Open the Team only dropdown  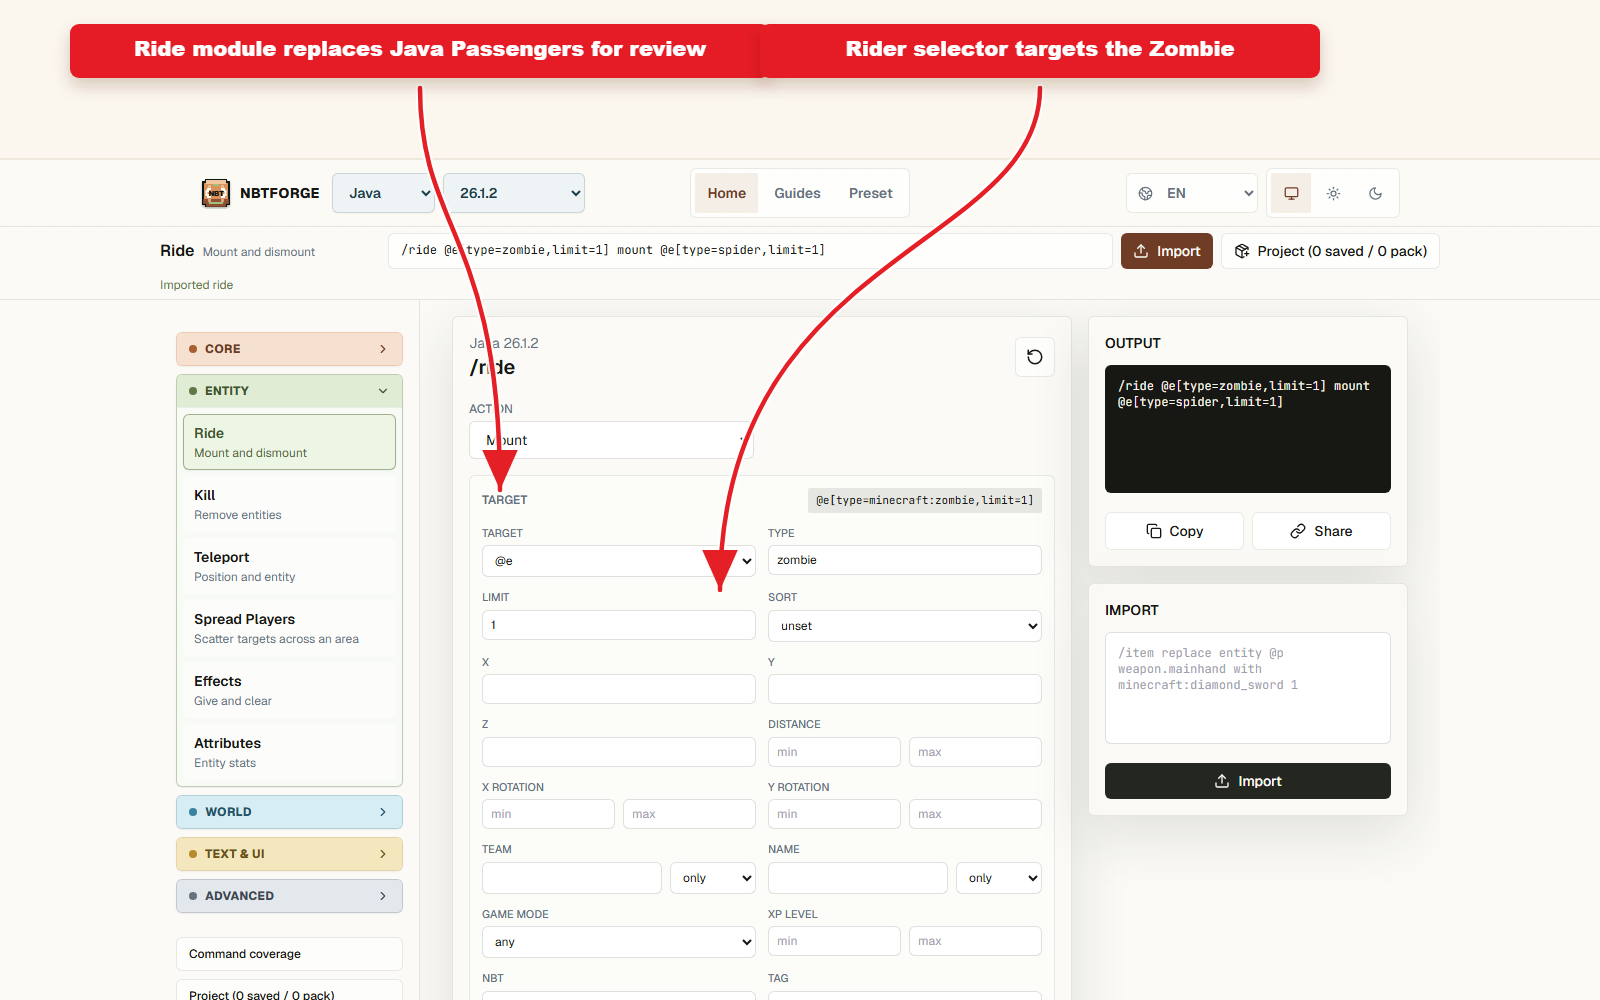coord(712,878)
